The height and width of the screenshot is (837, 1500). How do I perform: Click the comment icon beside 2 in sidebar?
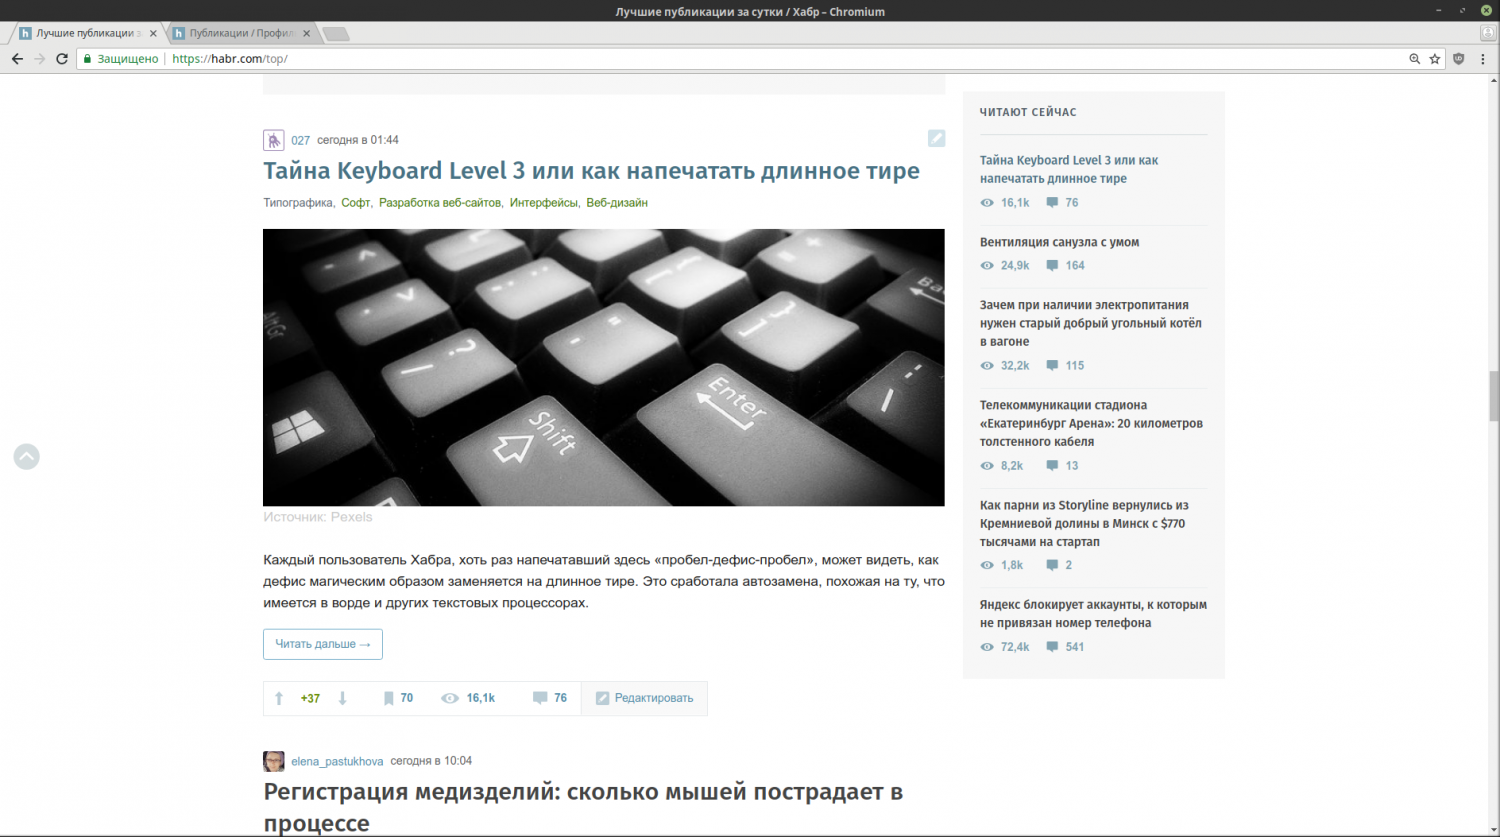tap(1052, 565)
